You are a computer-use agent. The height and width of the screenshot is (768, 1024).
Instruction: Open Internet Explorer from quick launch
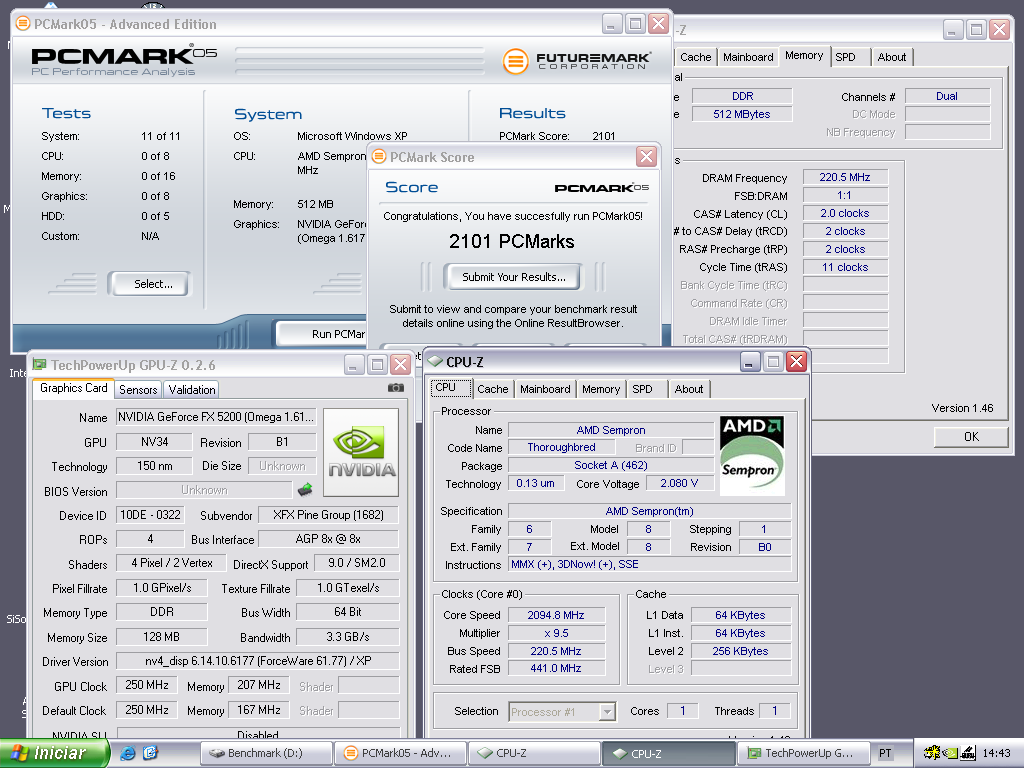click(x=128, y=753)
